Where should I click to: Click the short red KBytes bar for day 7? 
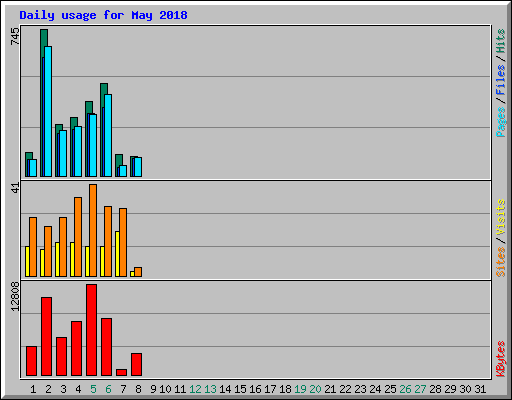point(122,372)
